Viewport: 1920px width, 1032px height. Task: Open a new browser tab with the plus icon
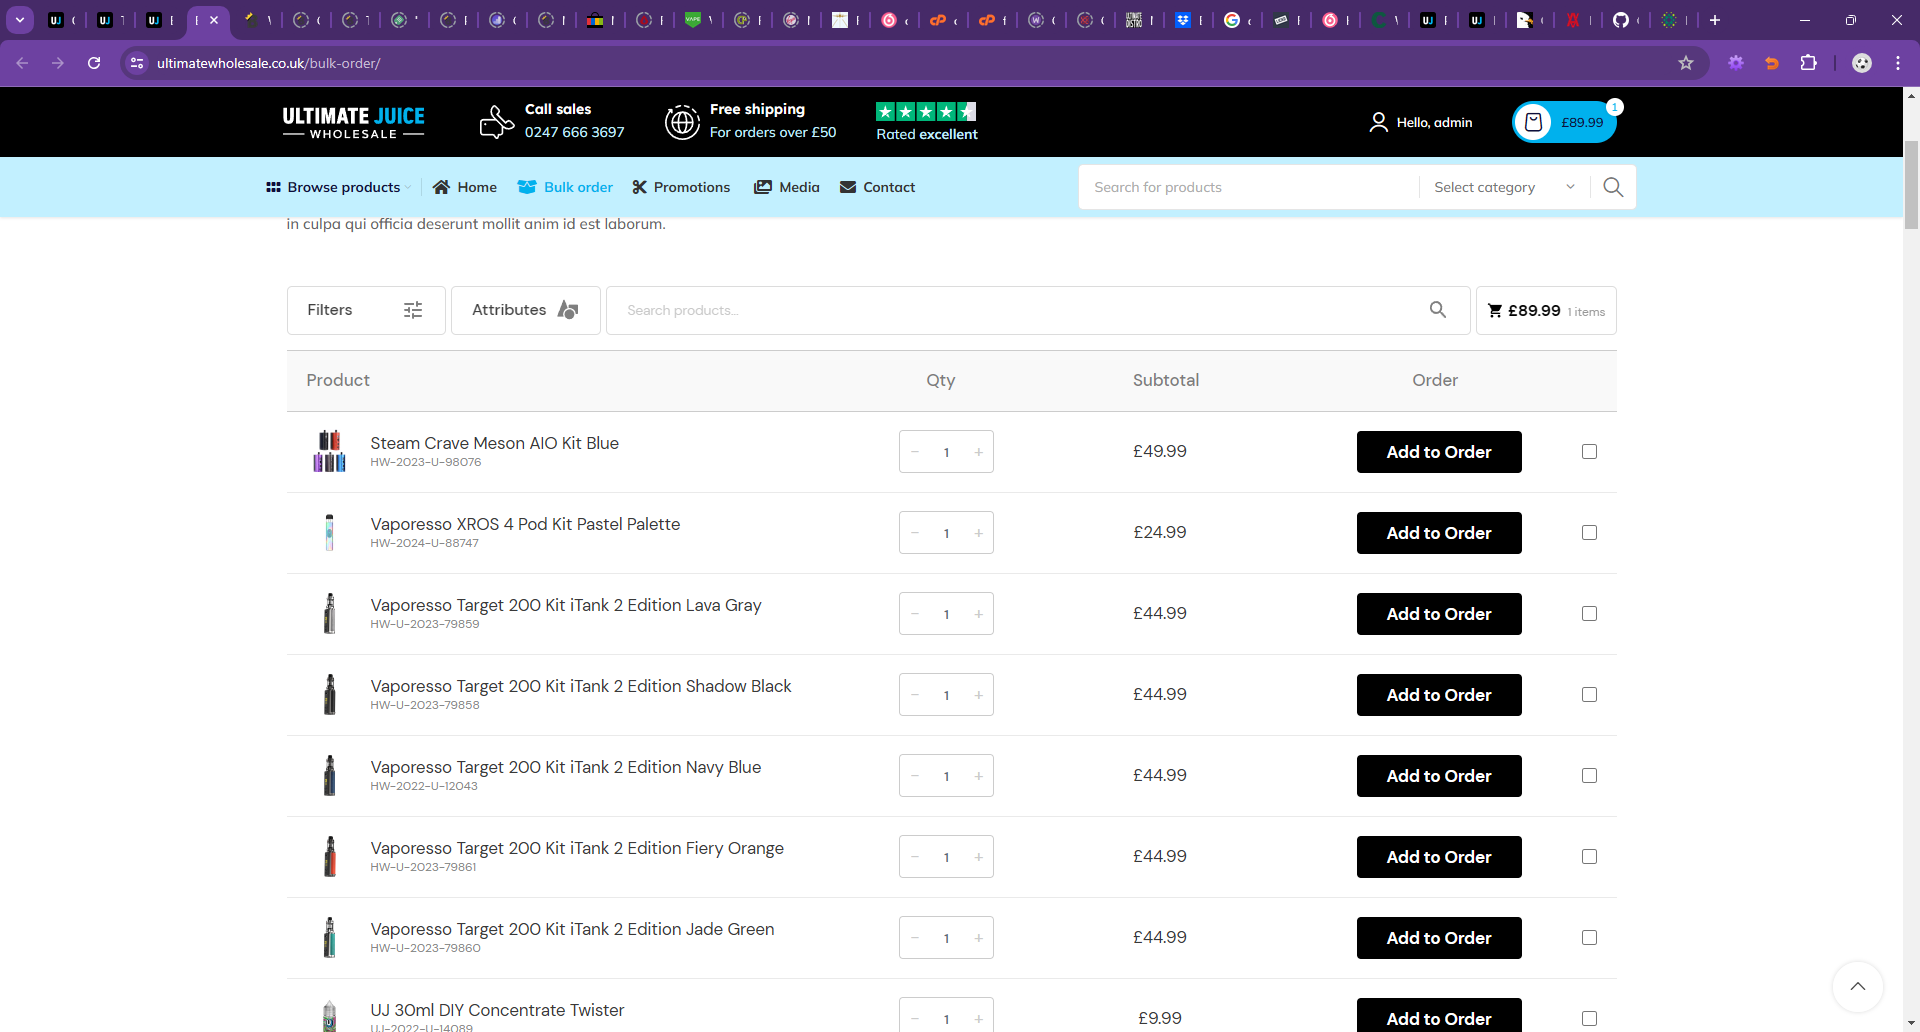tap(1715, 20)
